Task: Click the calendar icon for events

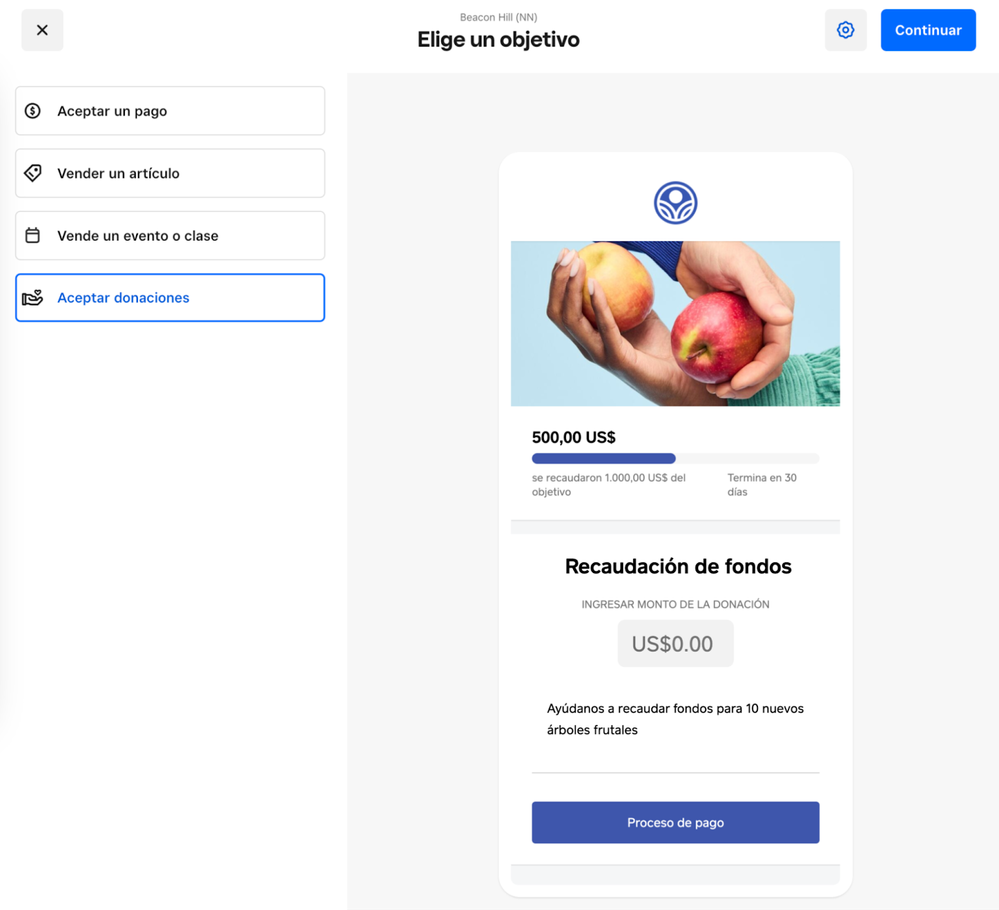Action: tap(33, 236)
